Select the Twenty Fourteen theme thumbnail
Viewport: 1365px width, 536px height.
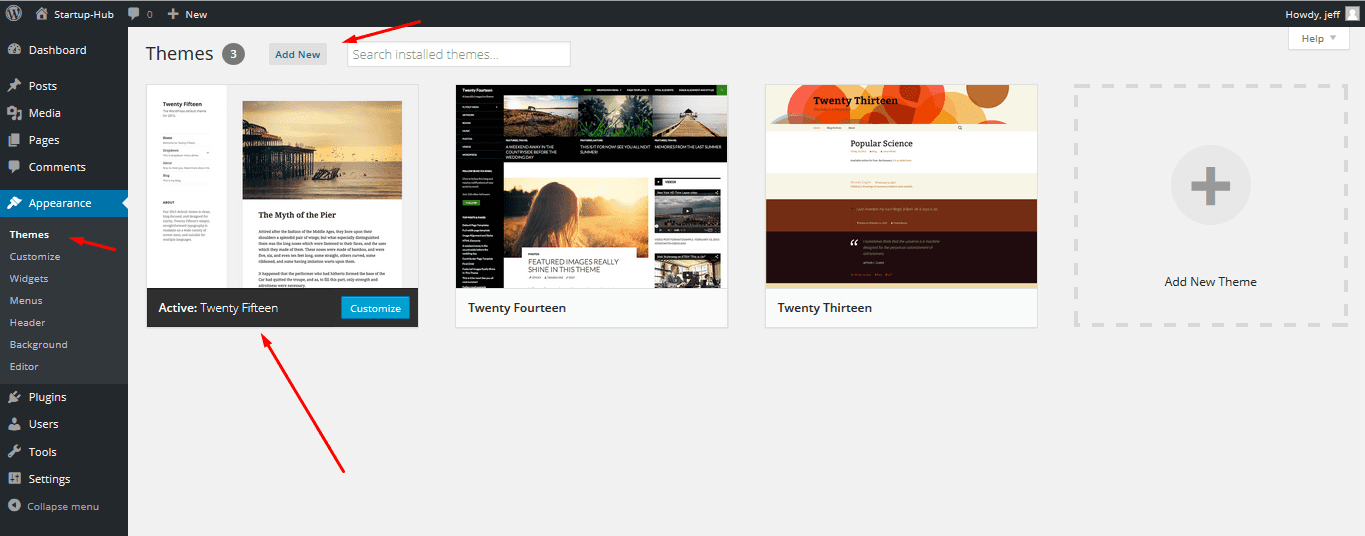[x=591, y=187]
